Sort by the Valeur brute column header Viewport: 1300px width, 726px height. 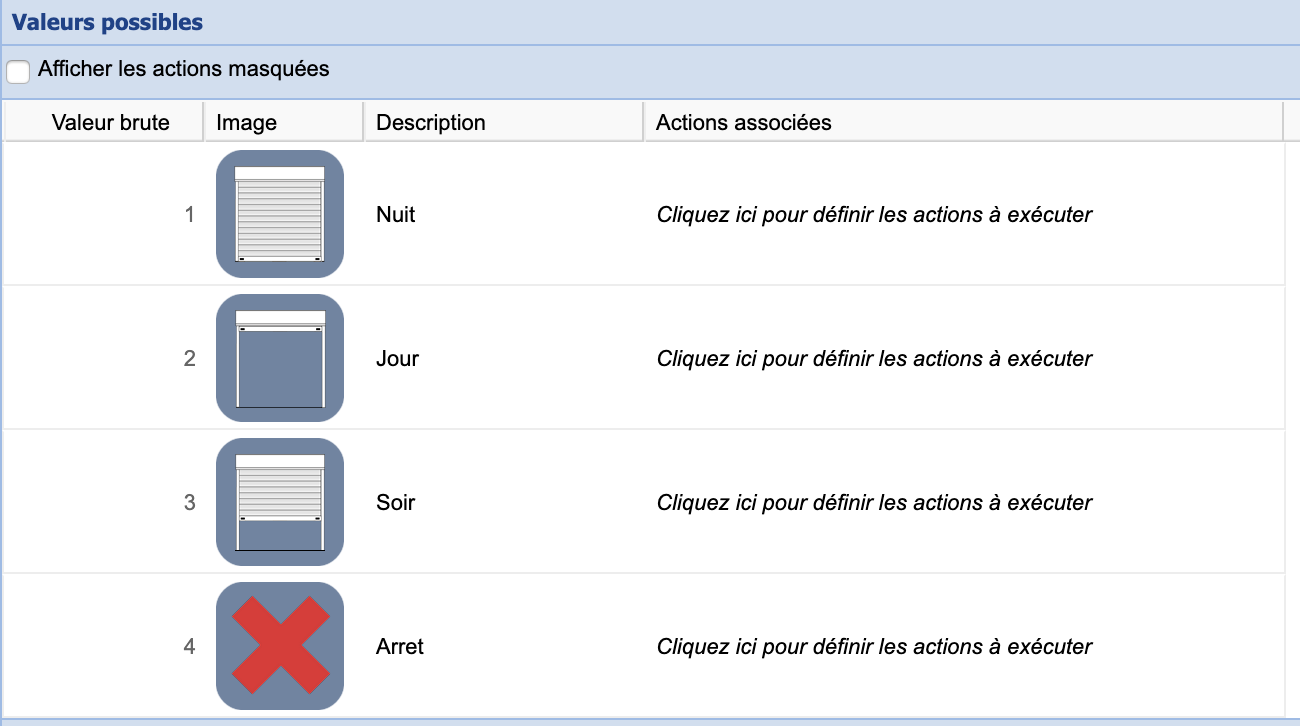(x=110, y=123)
